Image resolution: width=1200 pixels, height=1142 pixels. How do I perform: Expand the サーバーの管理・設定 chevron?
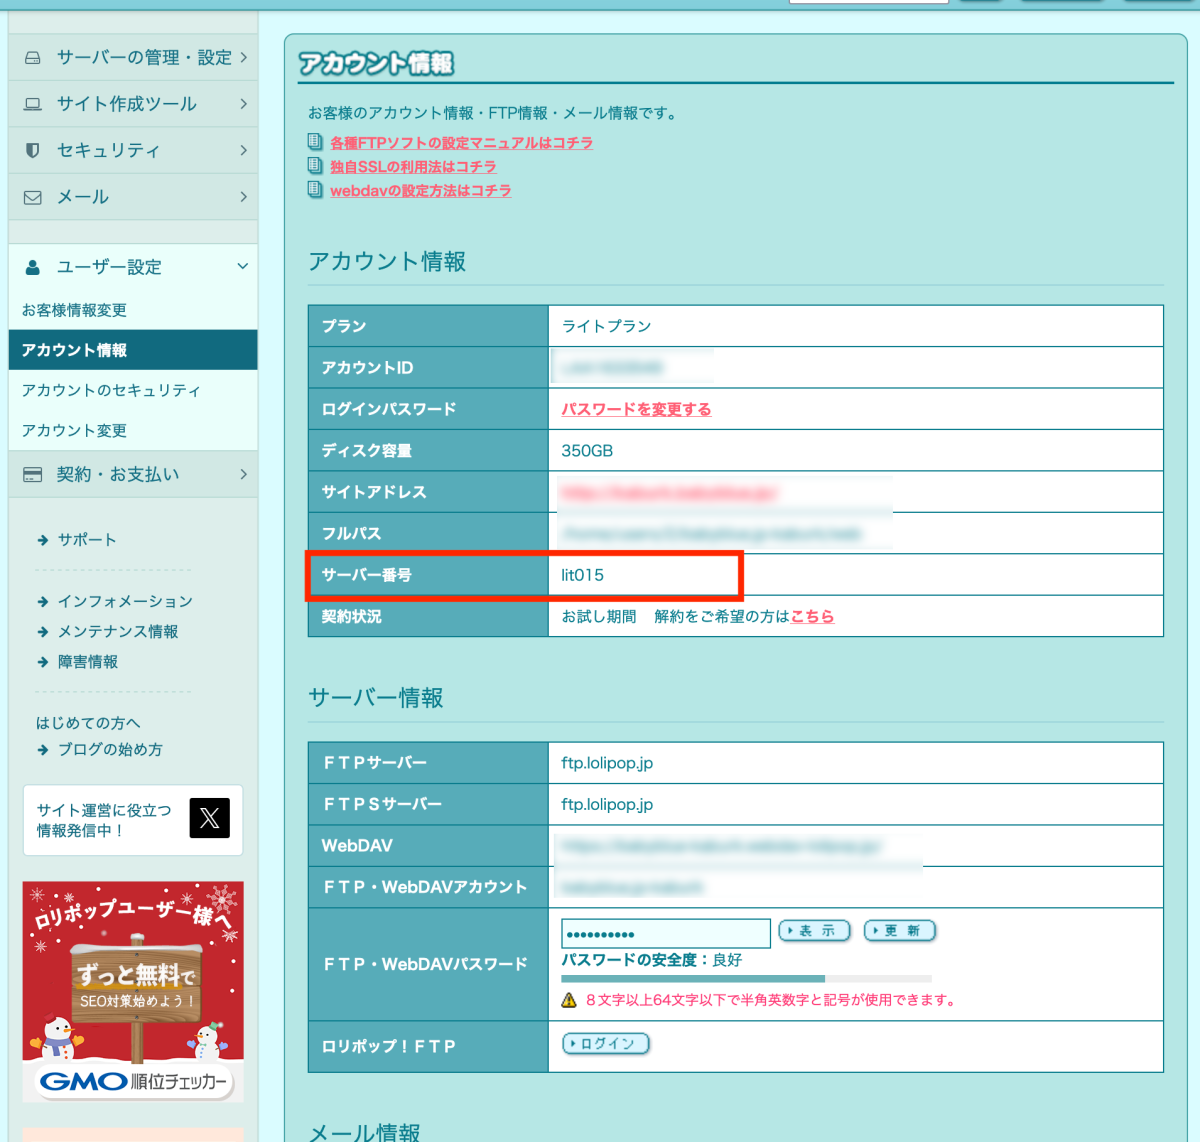coord(243,58)
